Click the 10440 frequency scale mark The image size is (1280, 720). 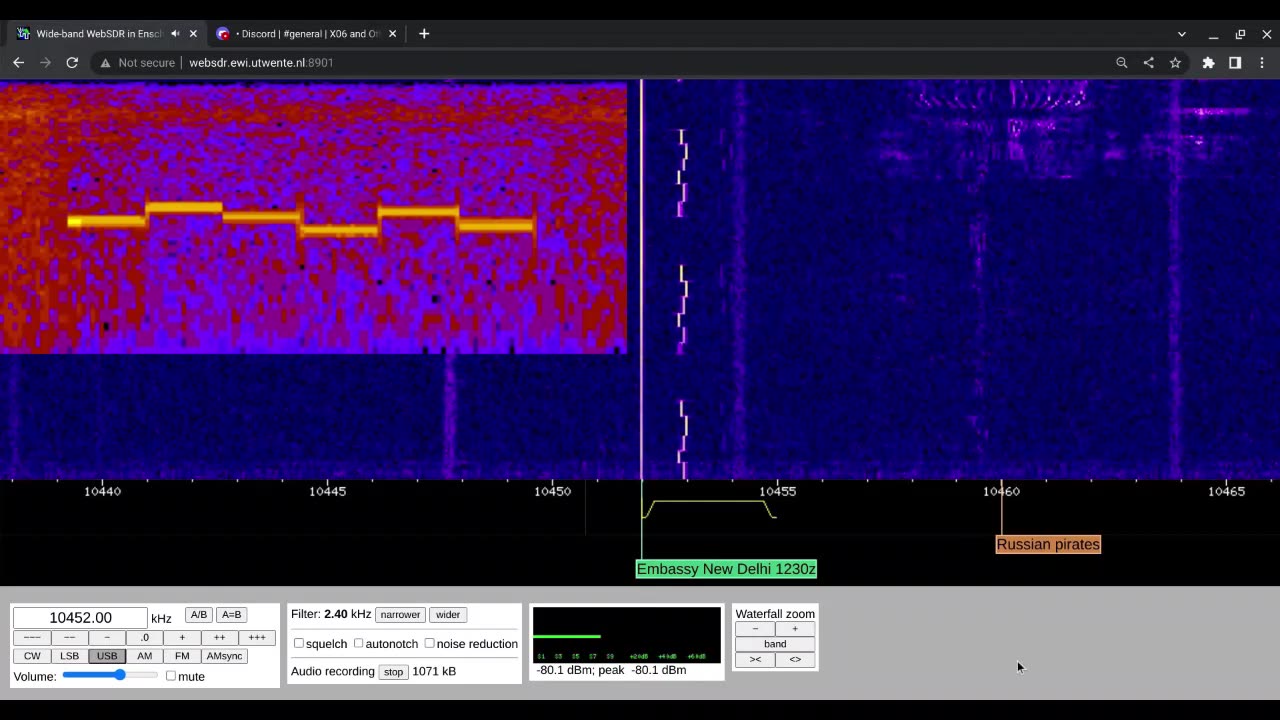pos(103,491)
